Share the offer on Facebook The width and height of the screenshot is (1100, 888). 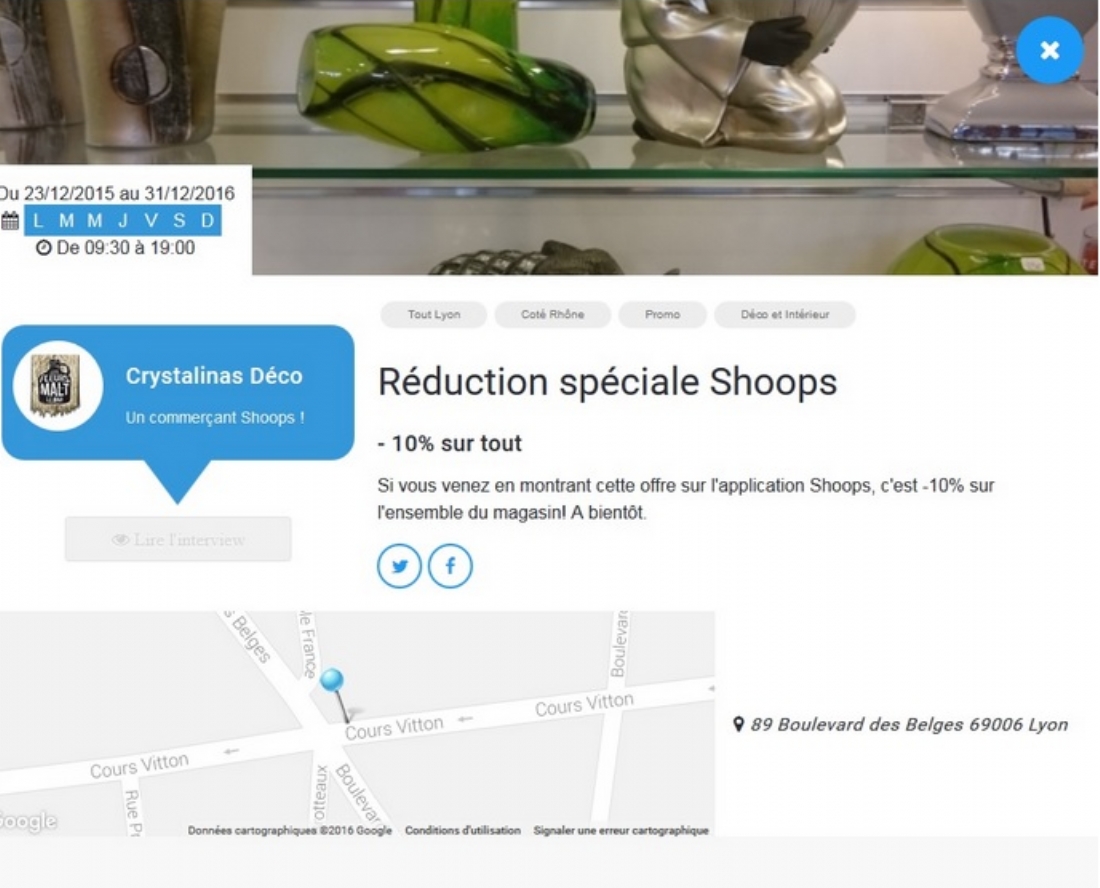click(450, 565)
